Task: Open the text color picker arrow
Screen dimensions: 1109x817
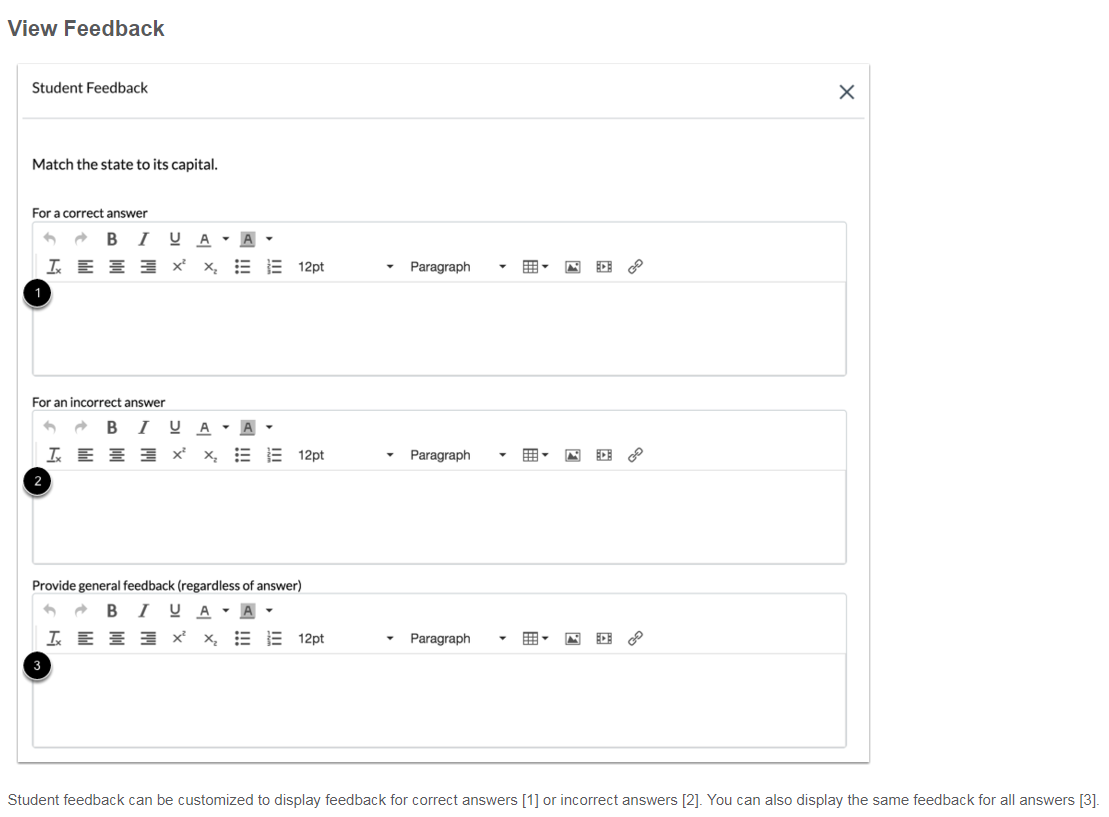Action: 226,238
